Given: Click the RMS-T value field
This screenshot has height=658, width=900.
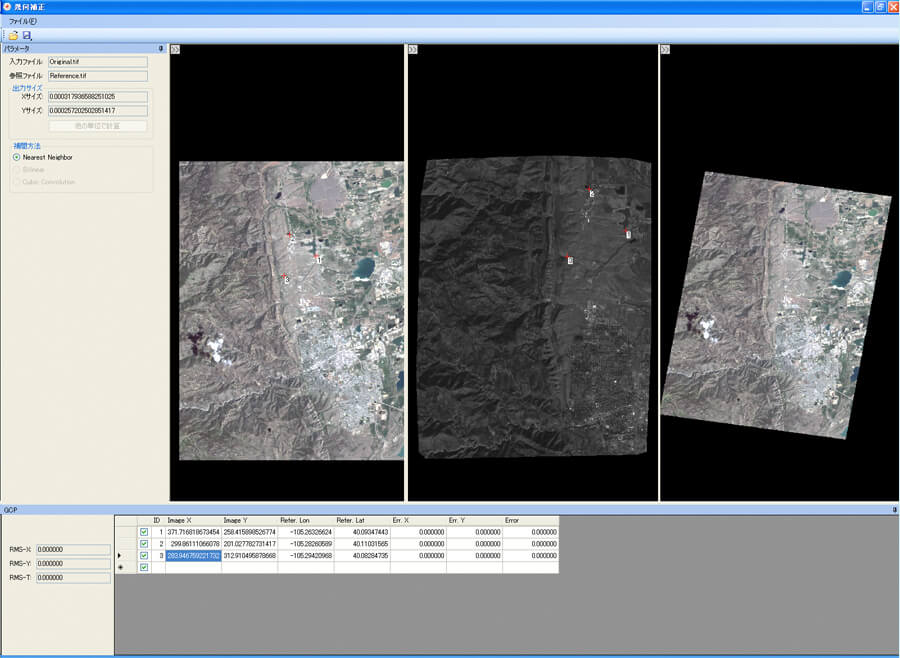Looking at the screenshot, I should [x=73, y=578].
